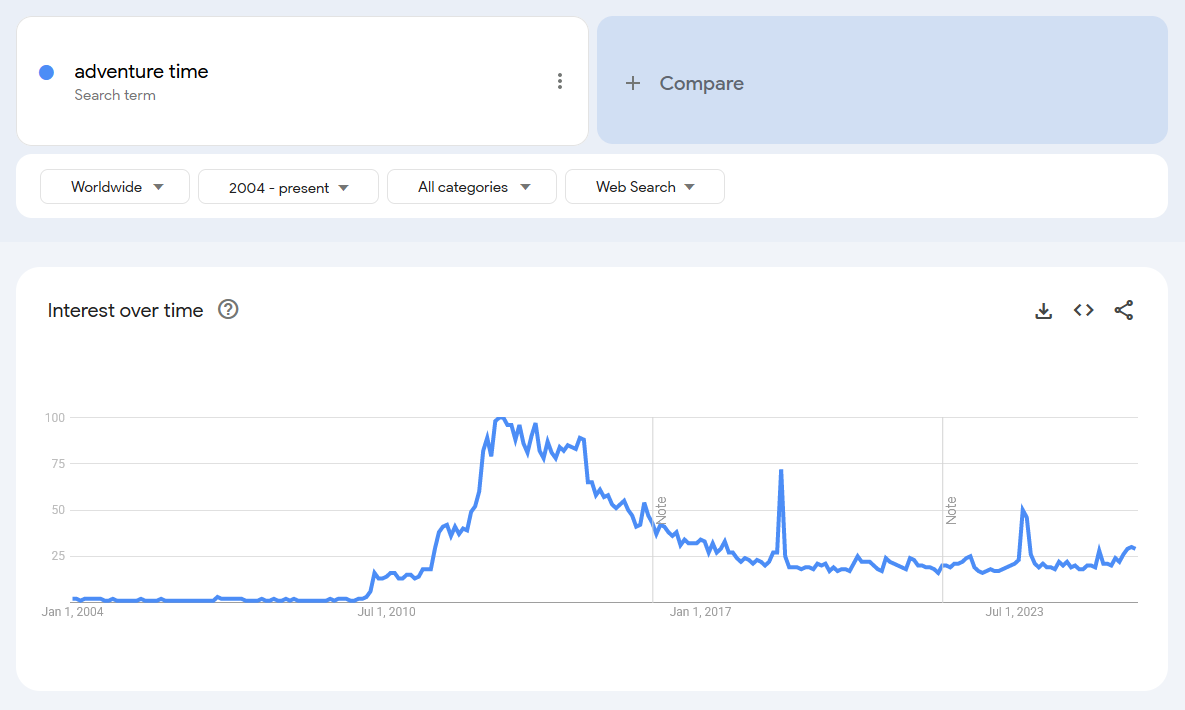Click the Jul 1, 2023 axis label

click(1014, 612)
